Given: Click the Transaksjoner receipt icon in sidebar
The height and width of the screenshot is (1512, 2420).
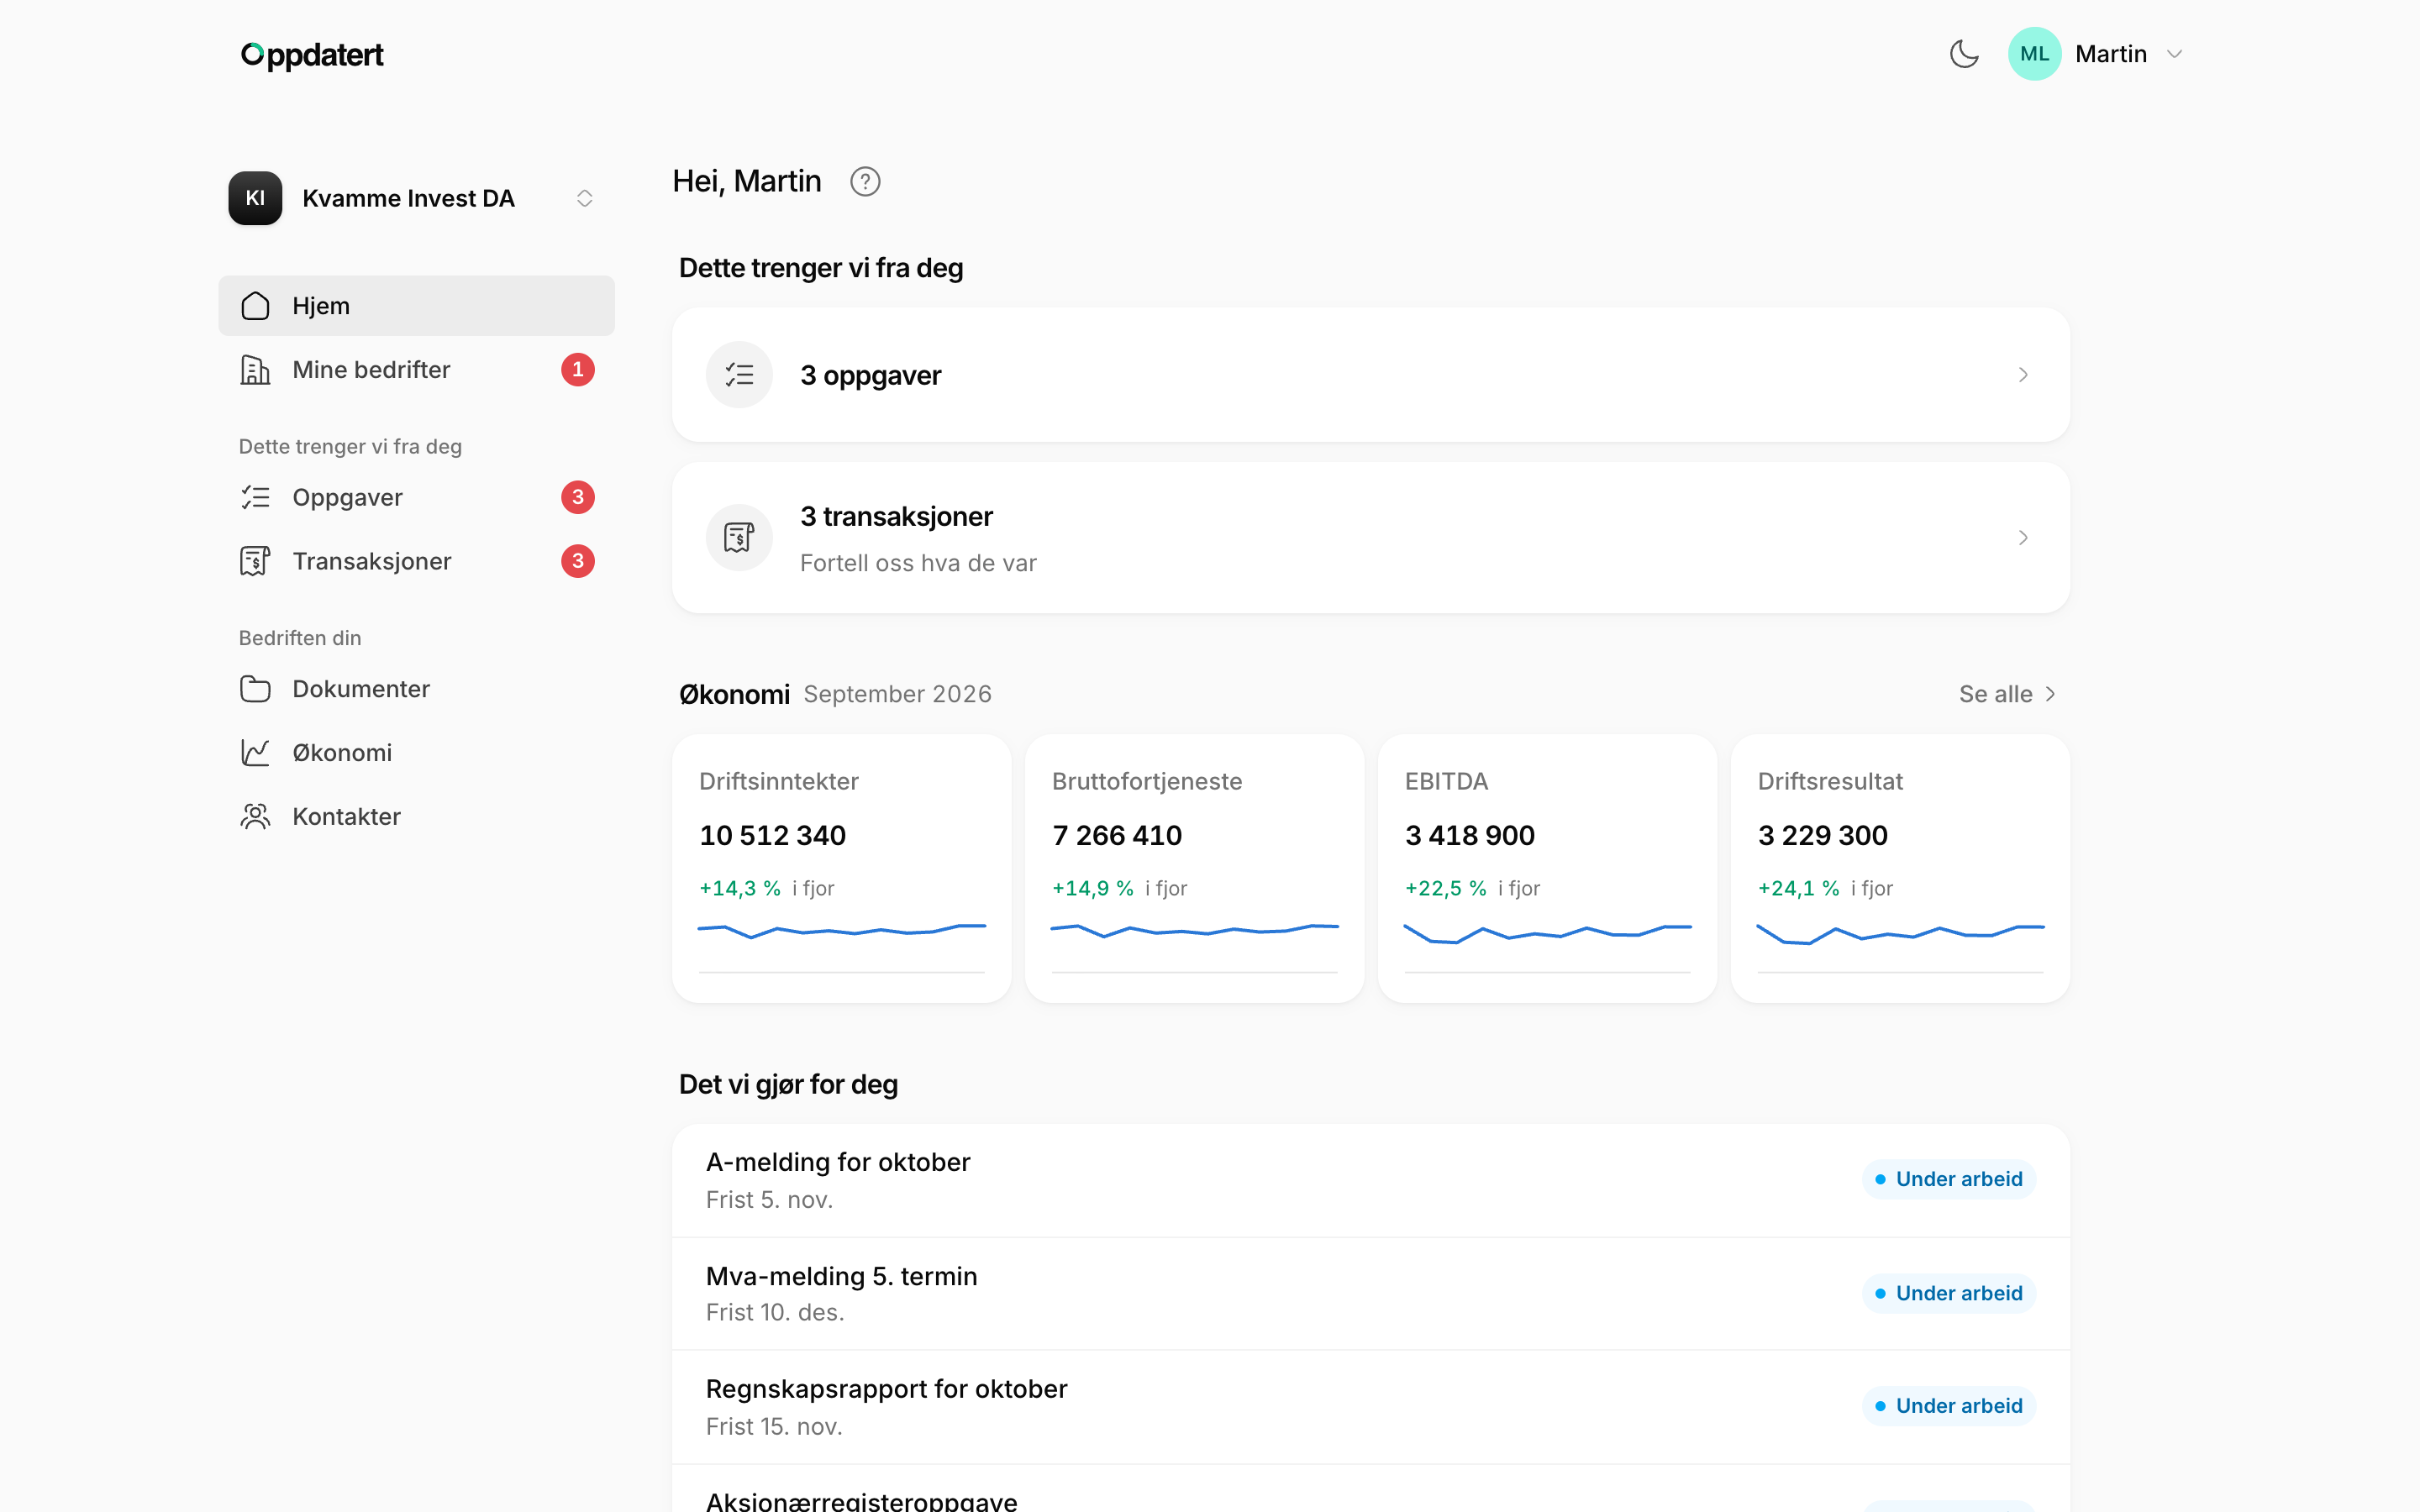Looking at the screenshot, I should pos(256,561).
